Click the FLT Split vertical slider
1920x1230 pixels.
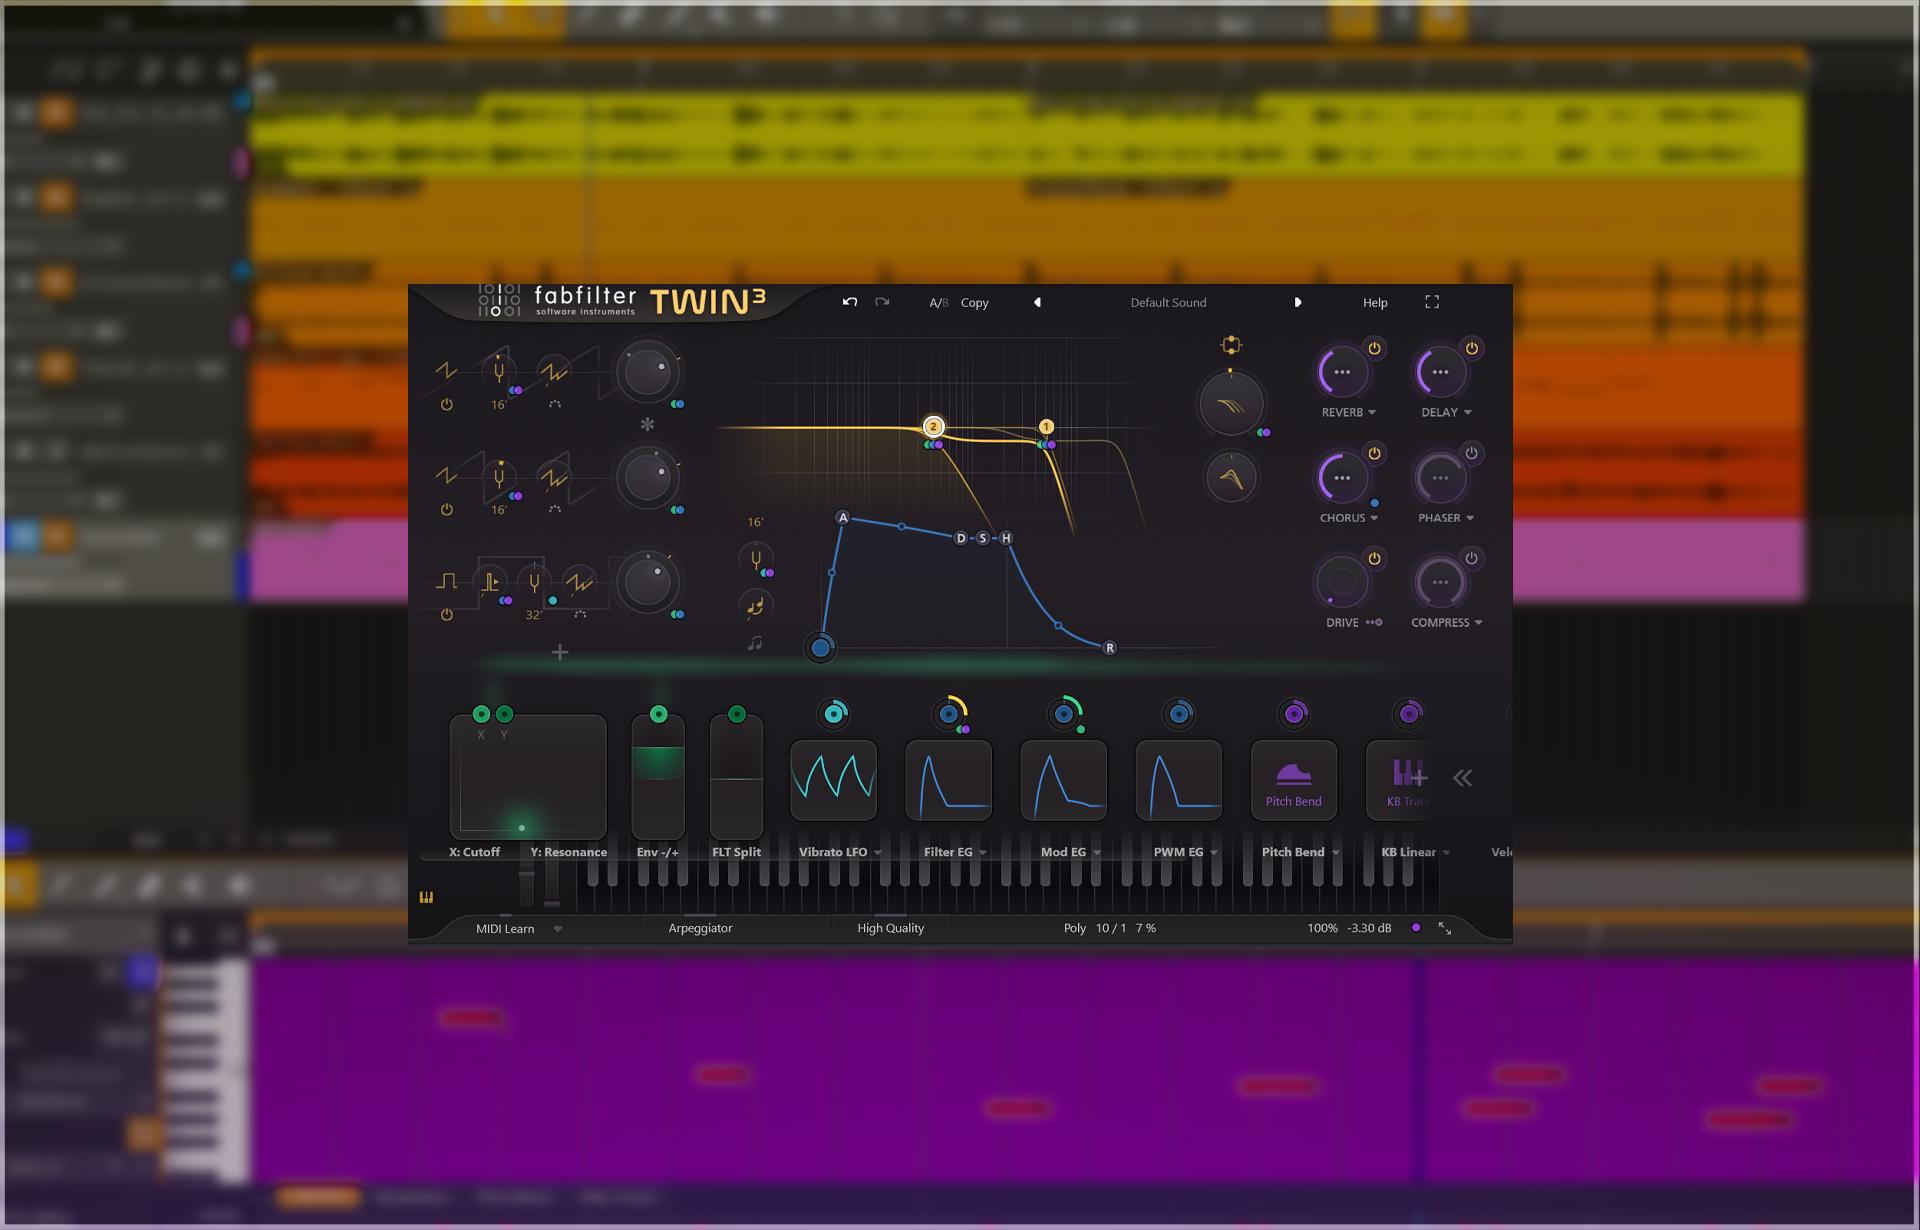(x=736, y=777)
